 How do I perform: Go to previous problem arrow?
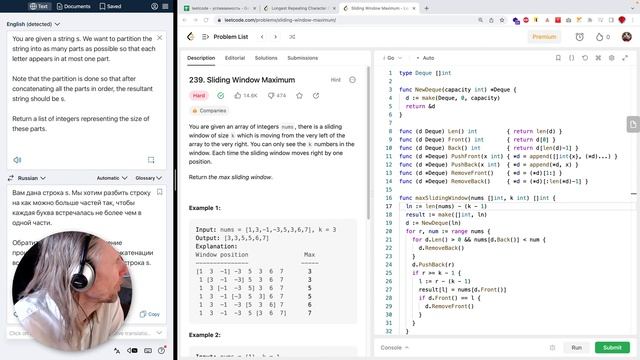pyautogui.click(x=262, y=37)
